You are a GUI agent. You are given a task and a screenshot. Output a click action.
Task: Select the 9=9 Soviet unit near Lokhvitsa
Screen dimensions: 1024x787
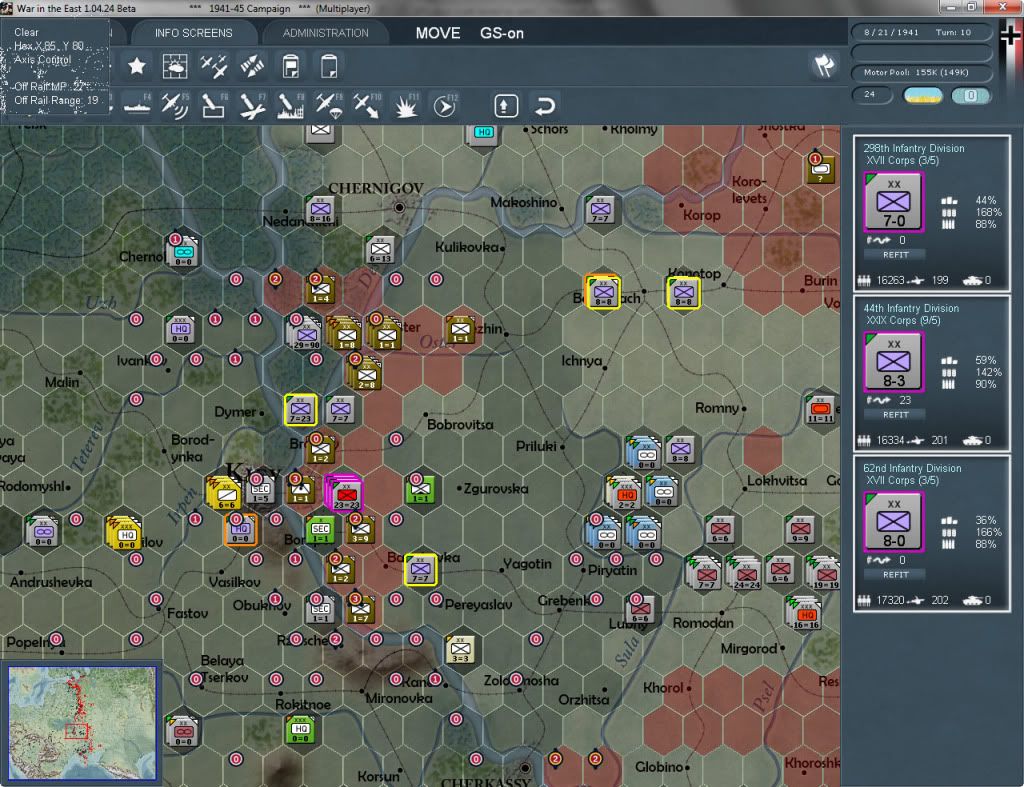(801, 530)
